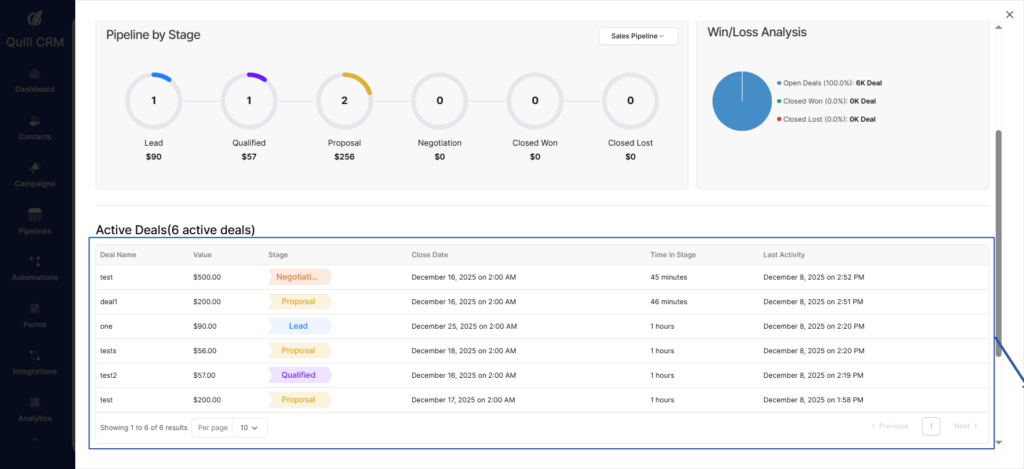
Task: Open Automations from the sidebar icon
Action: 35,261
